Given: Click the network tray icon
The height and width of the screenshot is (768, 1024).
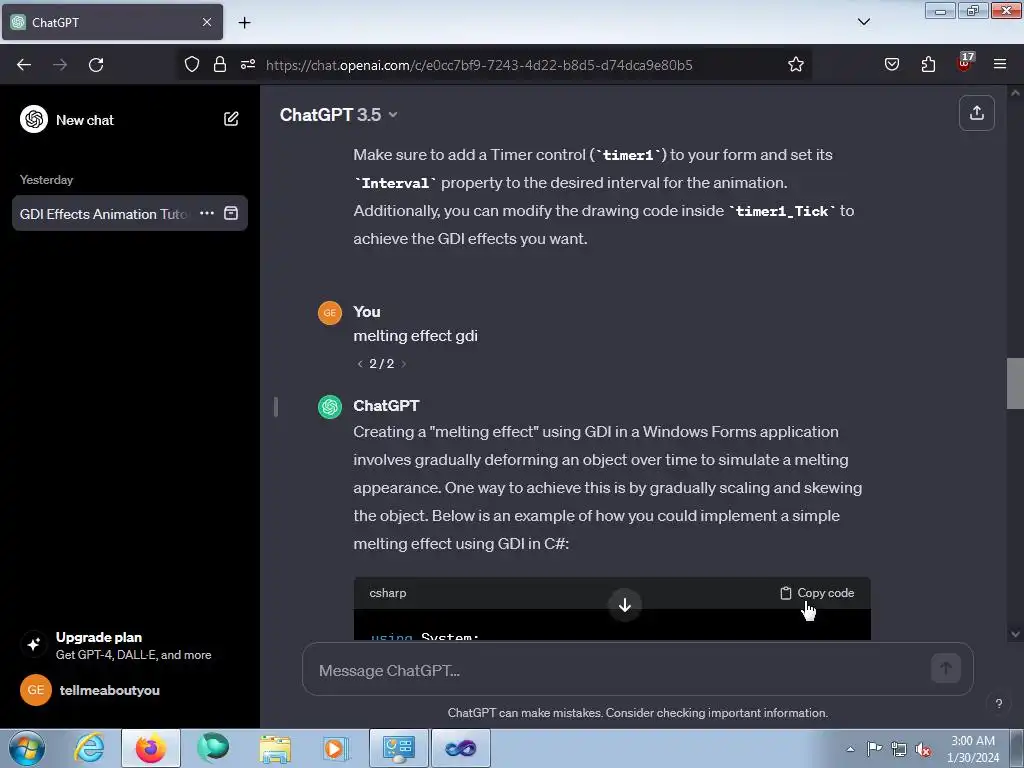Looking at the screenshot, I should tap(899, 749).
